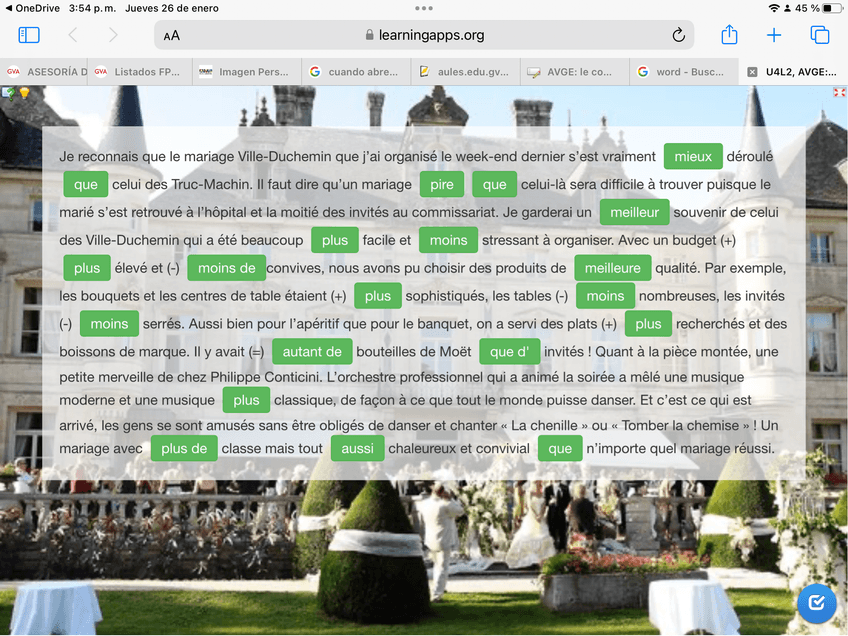The image size is (848, 636).
Task: Show the tab overview grid
Action: (x=820, y=35)
